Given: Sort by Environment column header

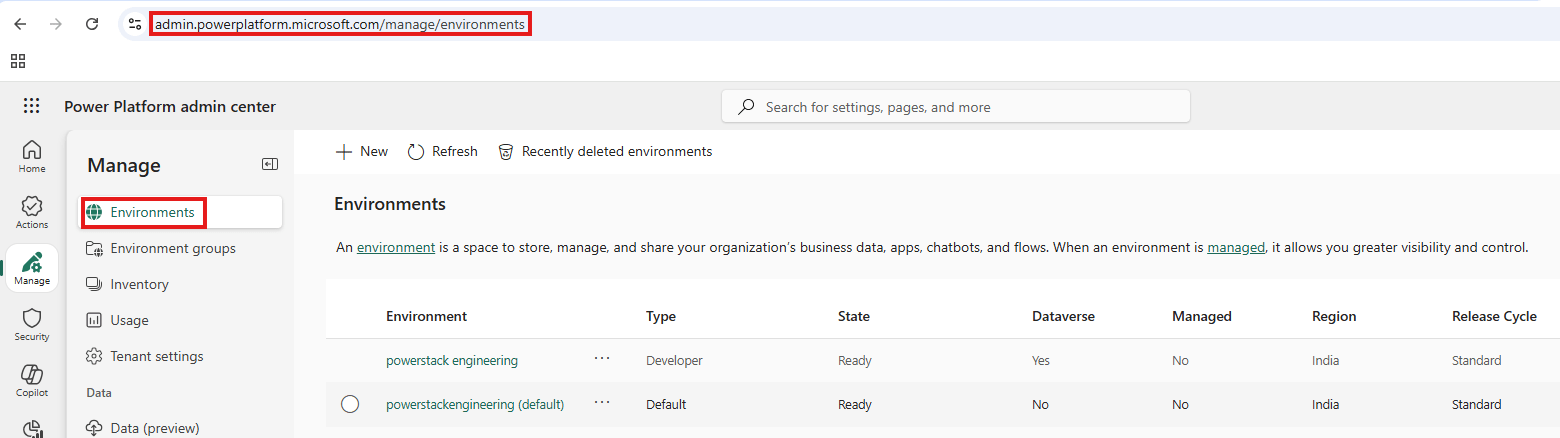Looking at the screenshot, I should [x=426, y=316].
